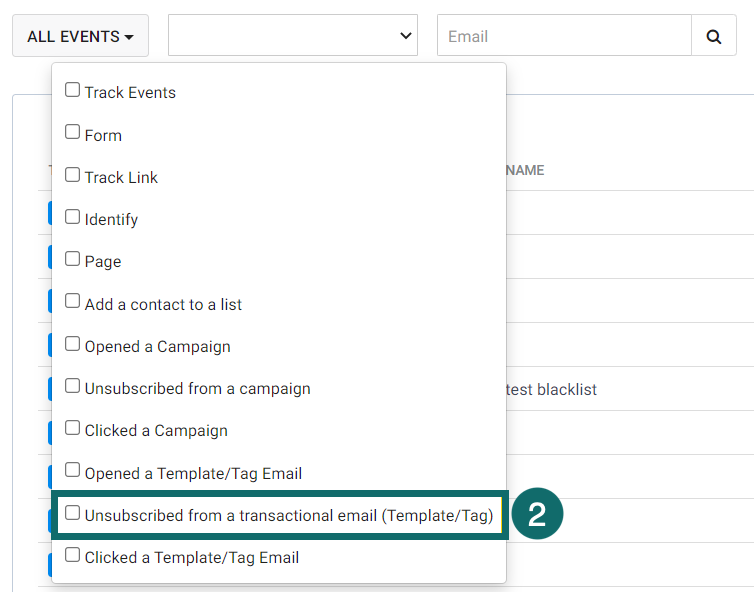Check Add a contact to a list
754x592 pixels.
point(72,301)
